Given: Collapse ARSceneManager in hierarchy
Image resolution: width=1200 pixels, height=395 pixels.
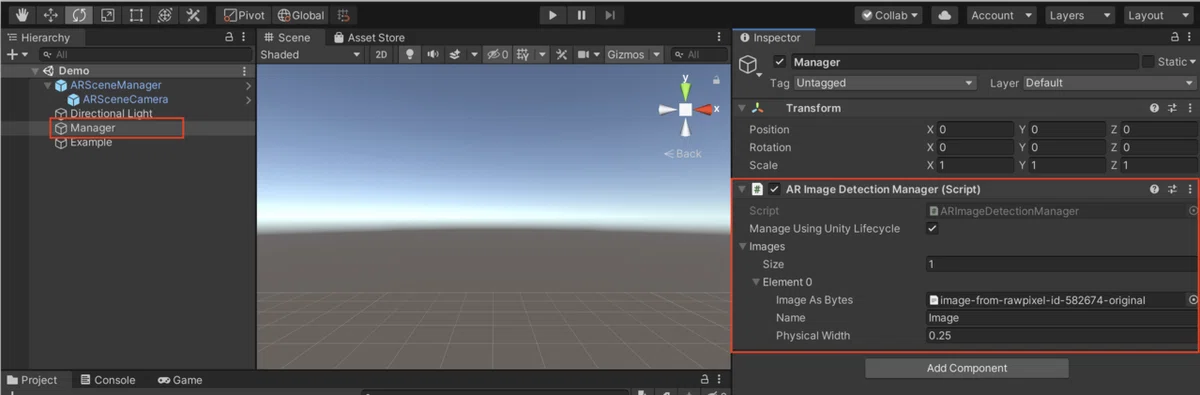Looking at the screenshot, I should (x=47, y=85).
